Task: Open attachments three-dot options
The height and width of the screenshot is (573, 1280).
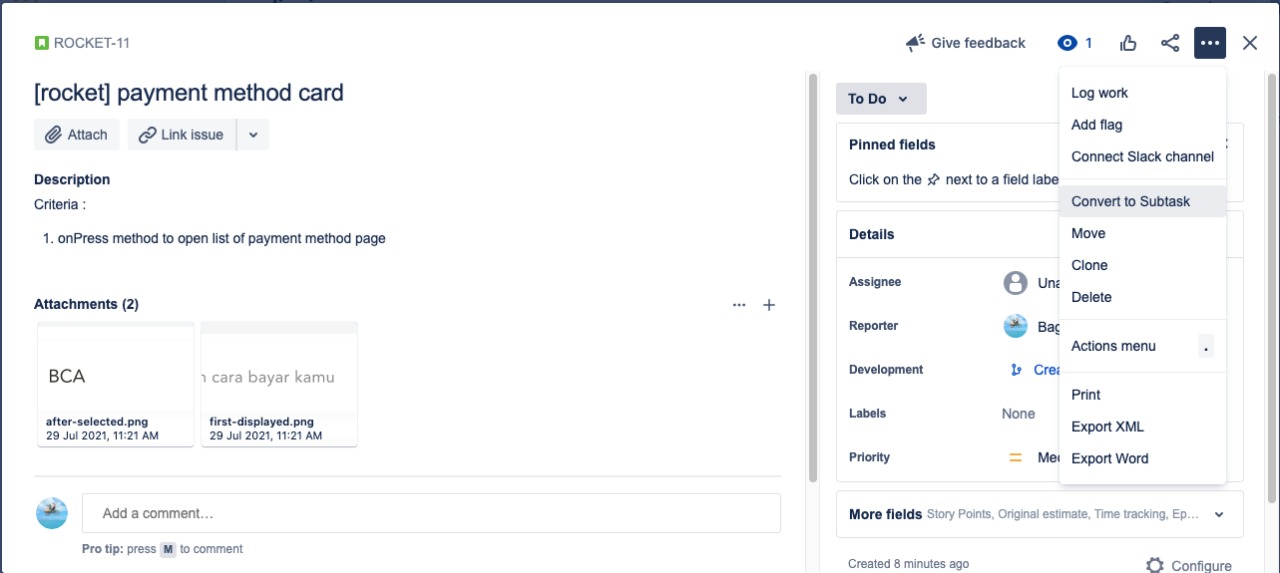Action: coord(739,305)
